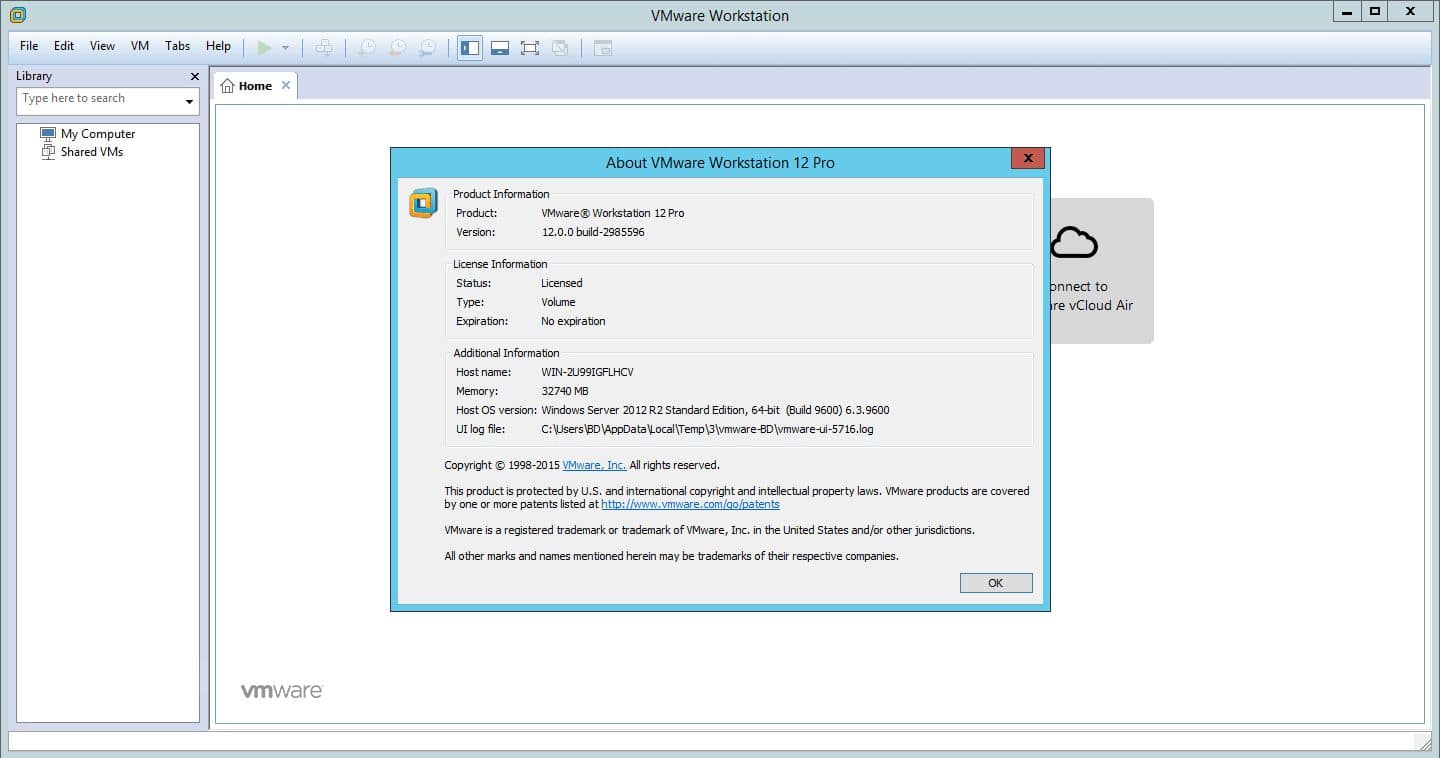Click the Host OS version value text
1440x758 pixels.
(715, 410)
